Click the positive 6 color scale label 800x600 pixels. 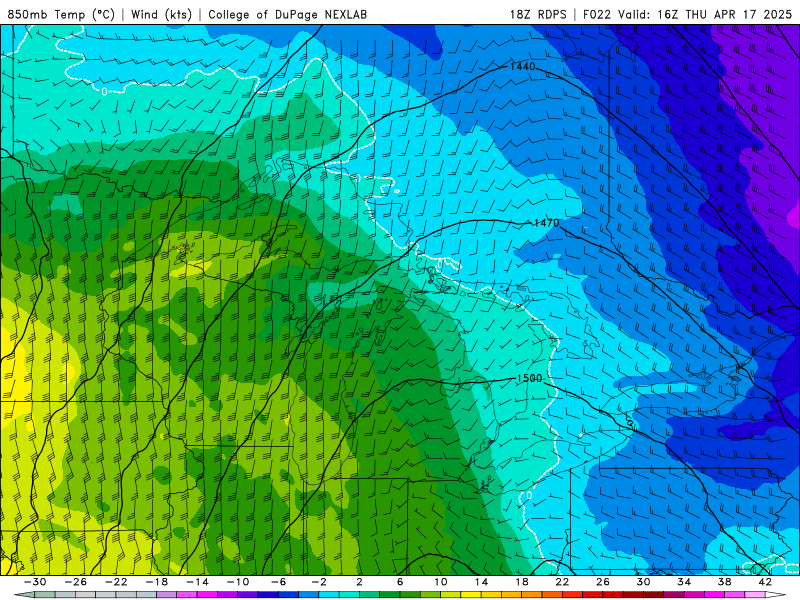click(400, 582)
